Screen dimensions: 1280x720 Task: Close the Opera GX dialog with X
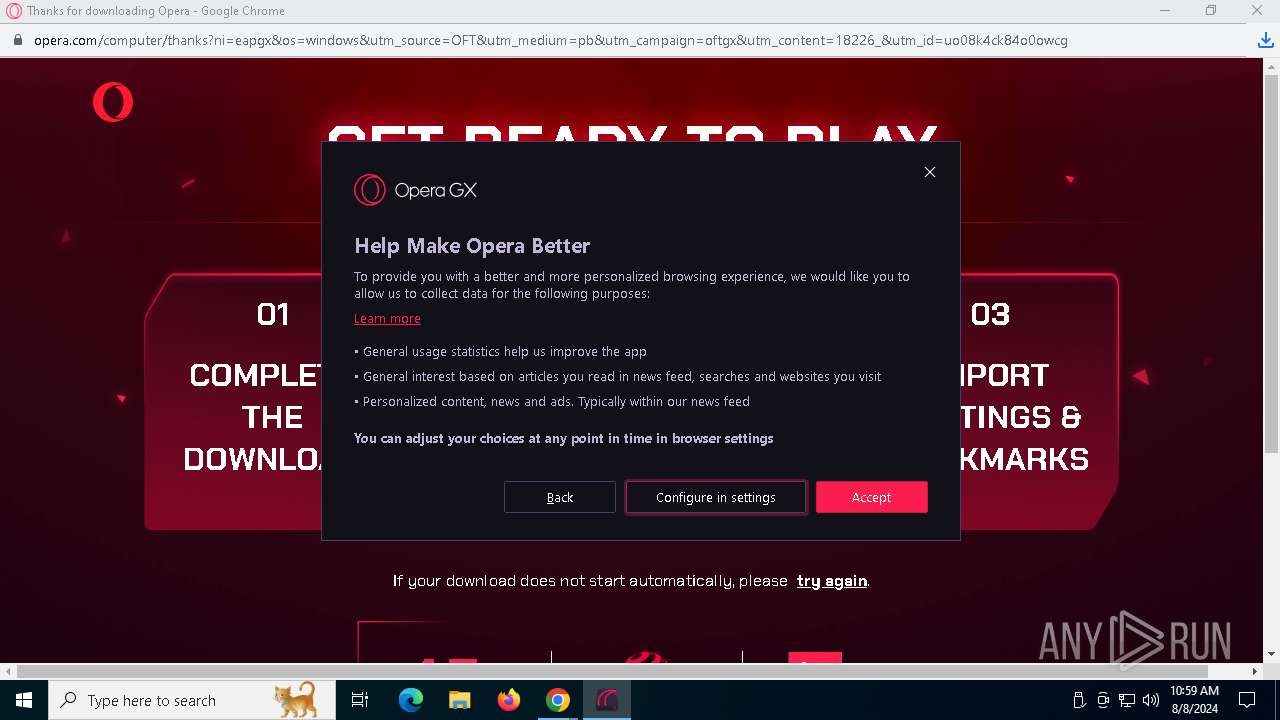930,172
